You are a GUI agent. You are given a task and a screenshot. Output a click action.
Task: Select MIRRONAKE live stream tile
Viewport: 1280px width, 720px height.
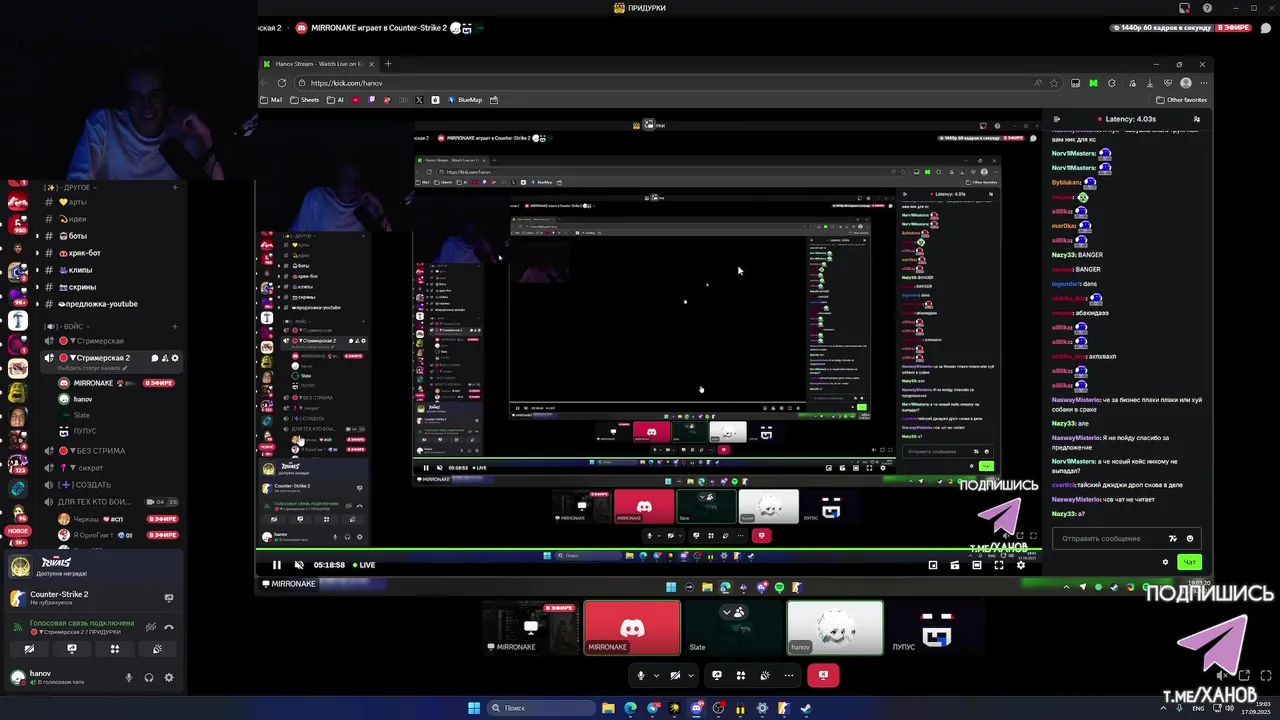tap(530, 628)
